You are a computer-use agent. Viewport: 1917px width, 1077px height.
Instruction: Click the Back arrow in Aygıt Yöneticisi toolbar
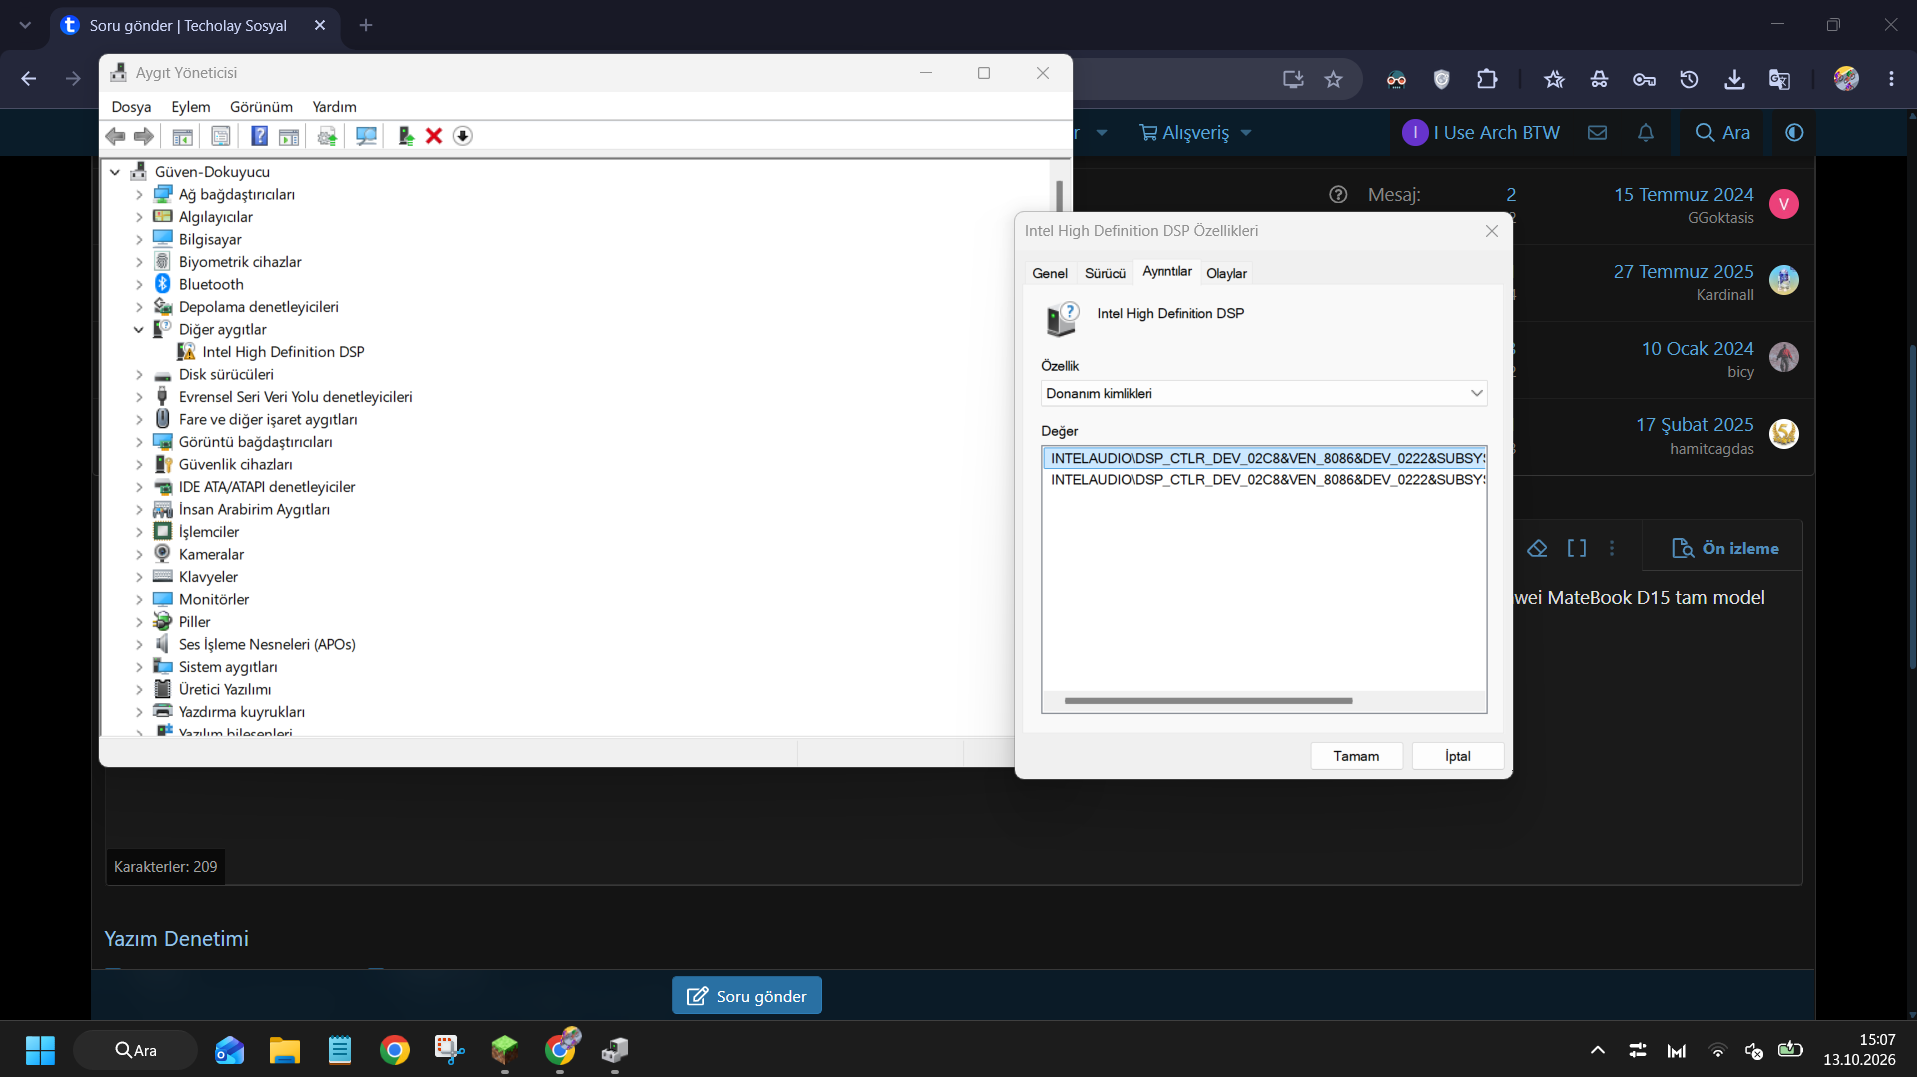(x=116, y=136)
